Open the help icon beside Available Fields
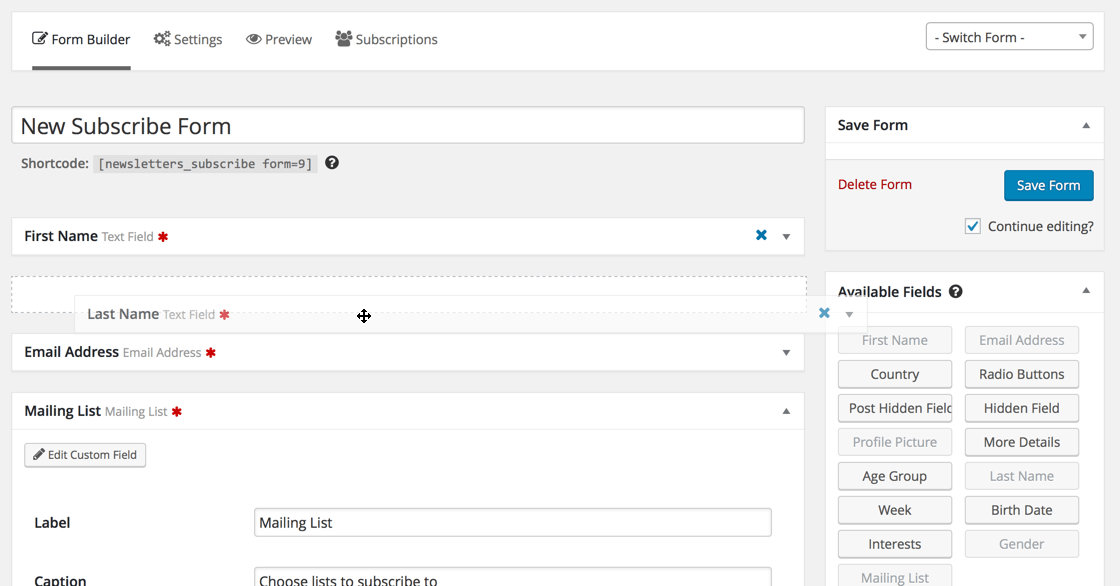This screenshot has width=1120, height=586. [955, 291]
